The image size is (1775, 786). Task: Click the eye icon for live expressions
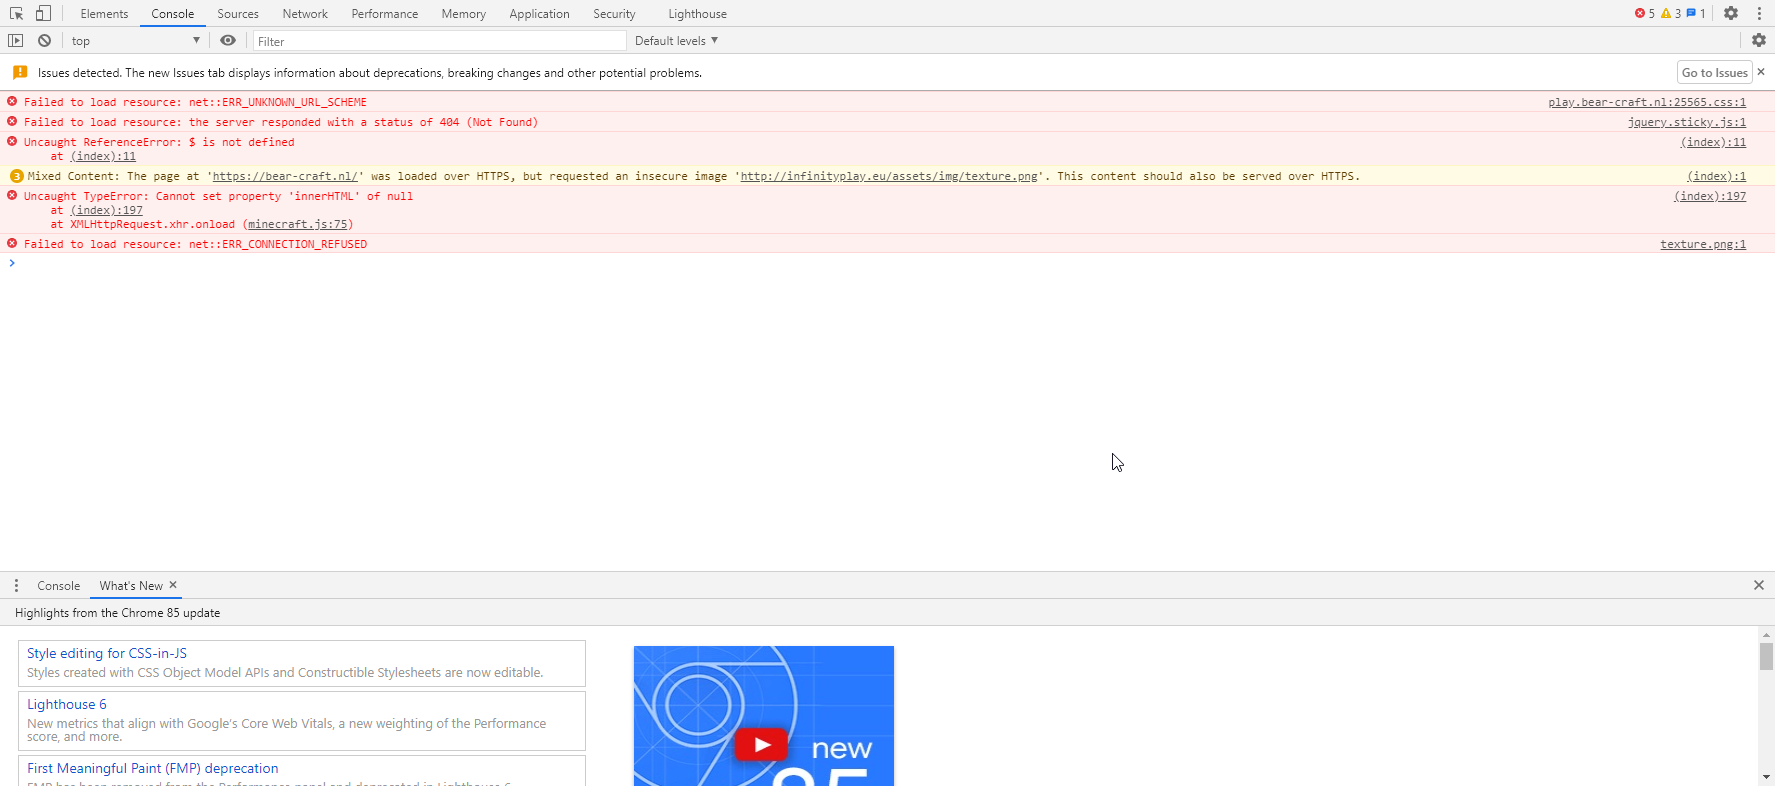228,41
